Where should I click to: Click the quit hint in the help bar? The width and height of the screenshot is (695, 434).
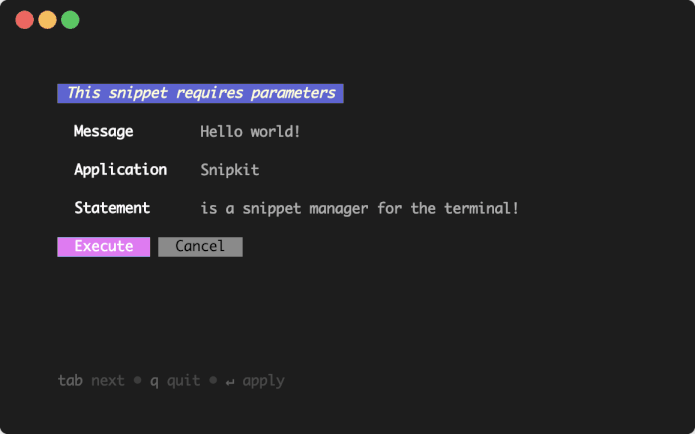[184, 381]
